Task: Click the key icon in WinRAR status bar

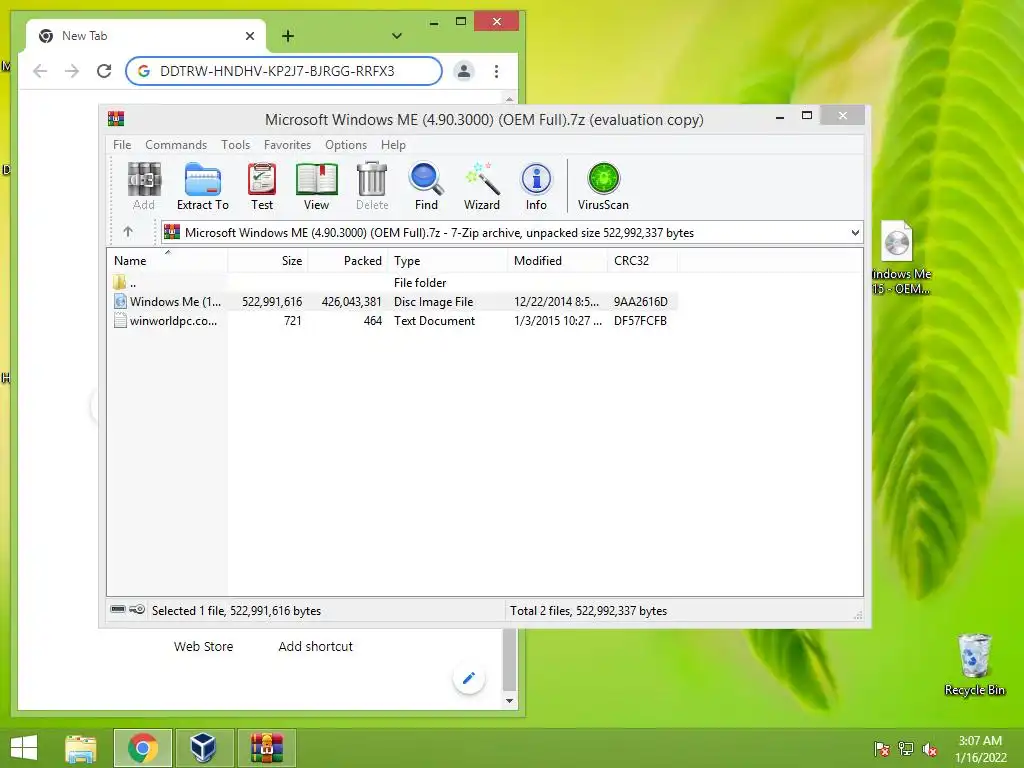Action: tap(137, 609)
